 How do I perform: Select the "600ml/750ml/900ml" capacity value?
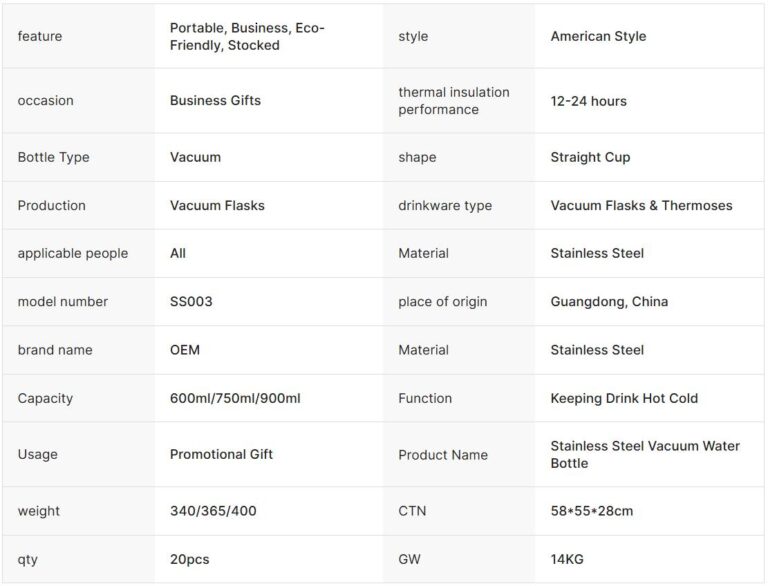pos(235,398)
